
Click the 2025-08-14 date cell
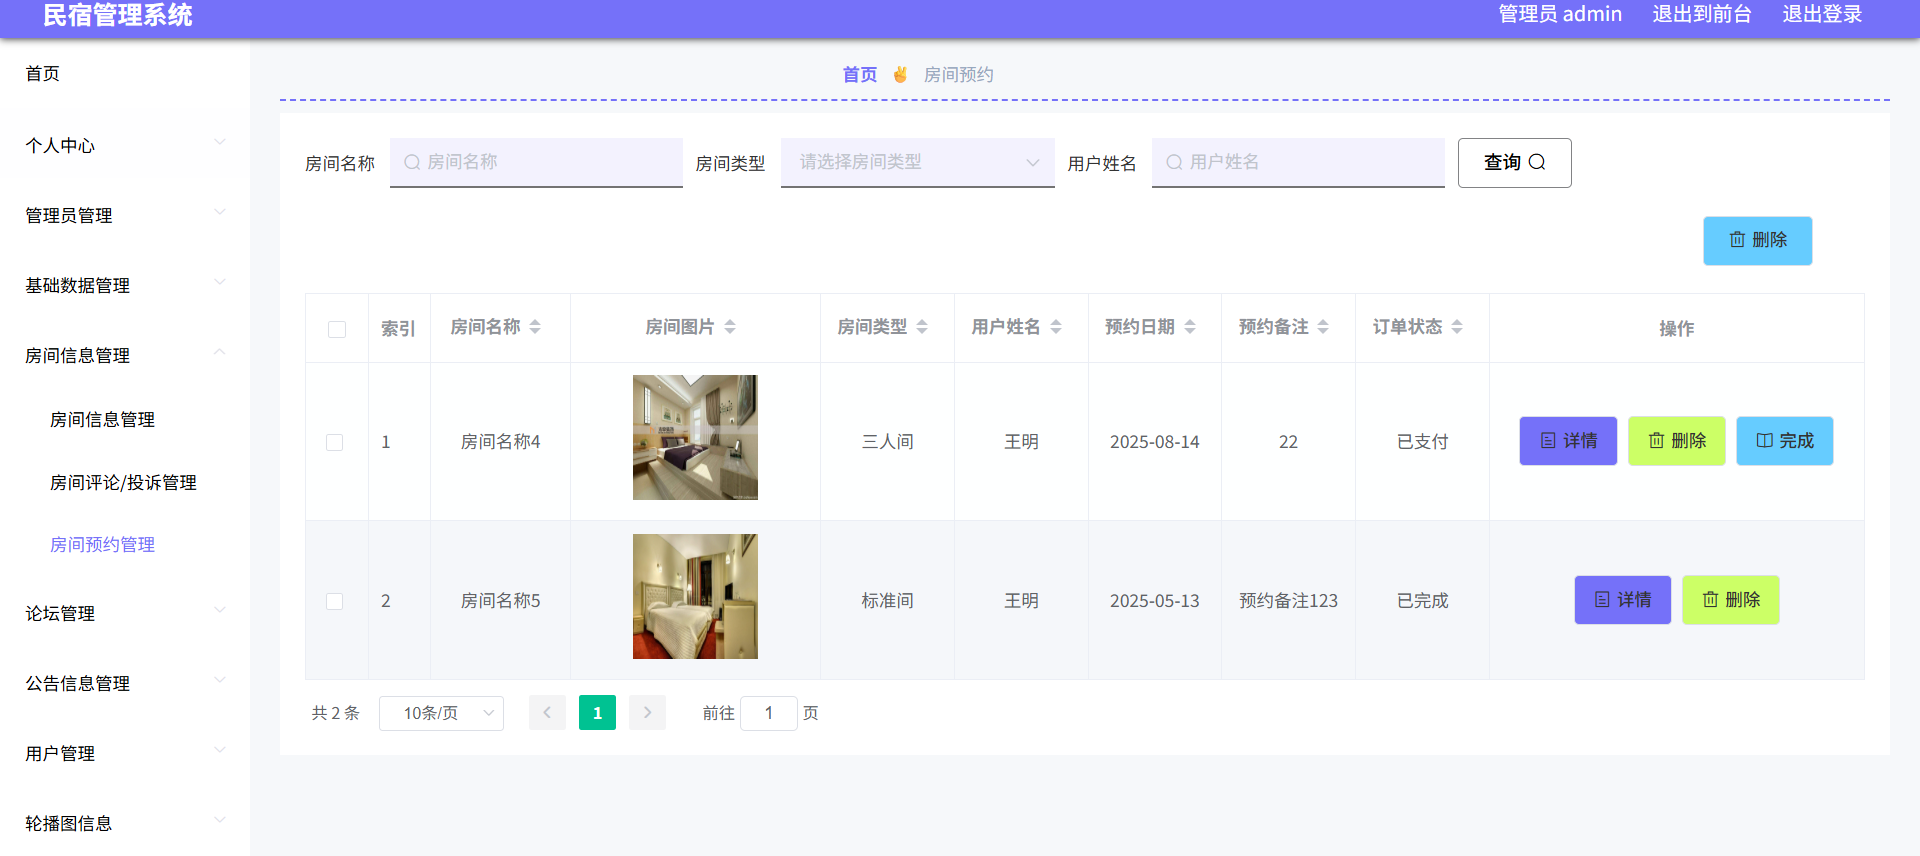tap(1155, 442)
